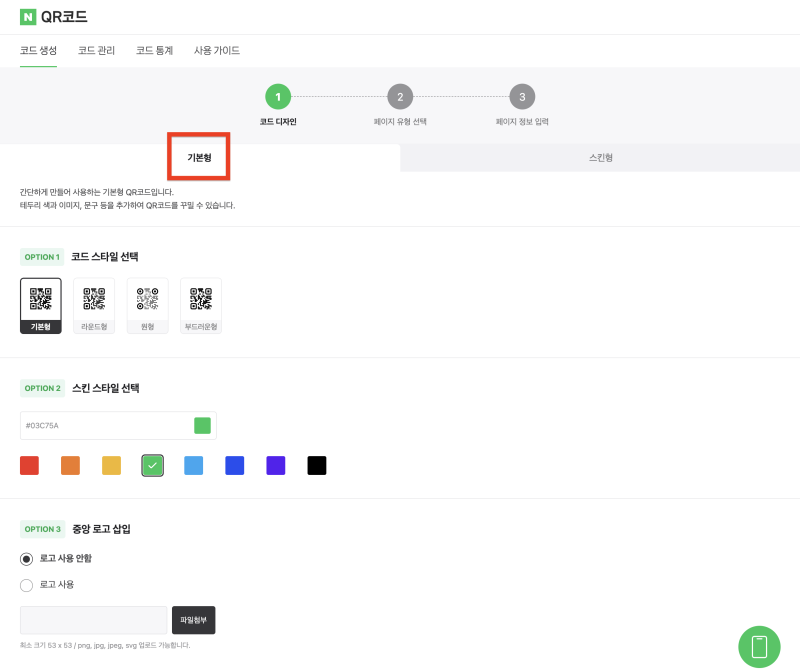Open the 사용 가이드 tab
The height and width of the screenshot is (671, 800).
click(216, 50)
